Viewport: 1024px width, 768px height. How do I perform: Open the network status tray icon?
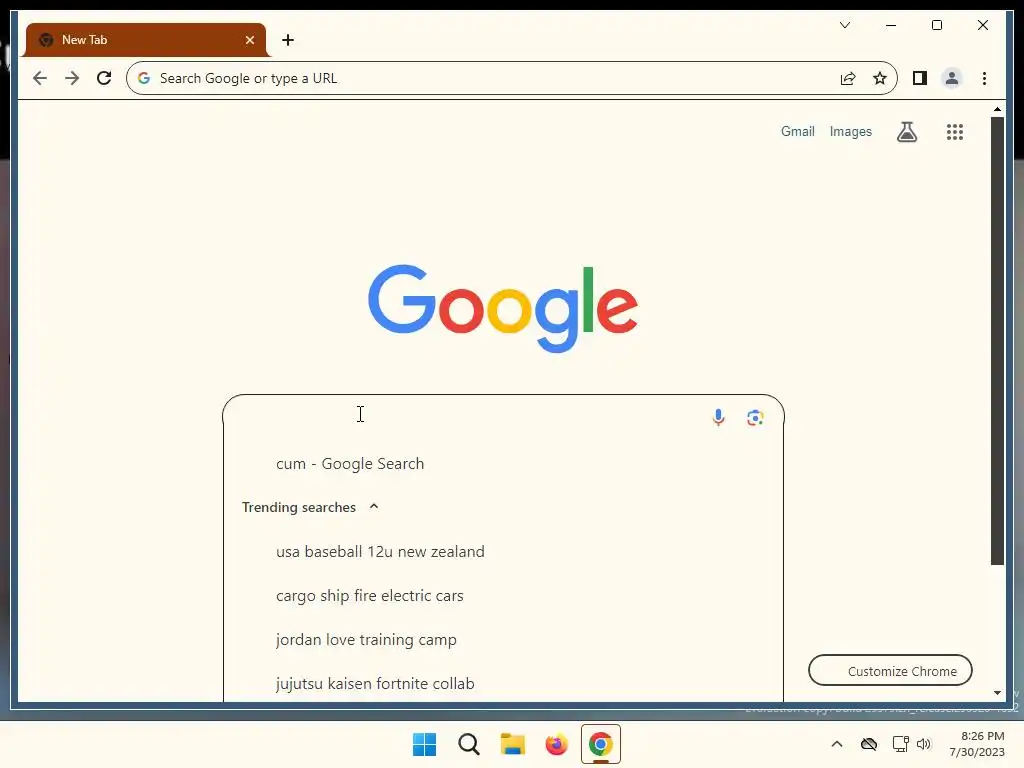tap(901, 744)
